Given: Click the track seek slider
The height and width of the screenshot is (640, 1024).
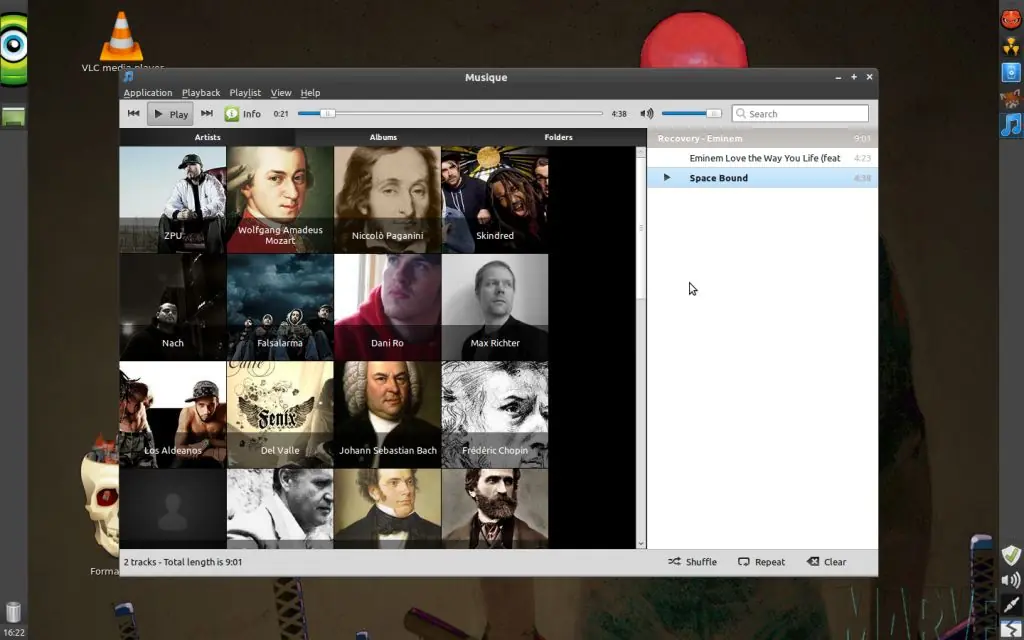Looking at the screenshot, I should pyautogui.click(x=450, y=114).
